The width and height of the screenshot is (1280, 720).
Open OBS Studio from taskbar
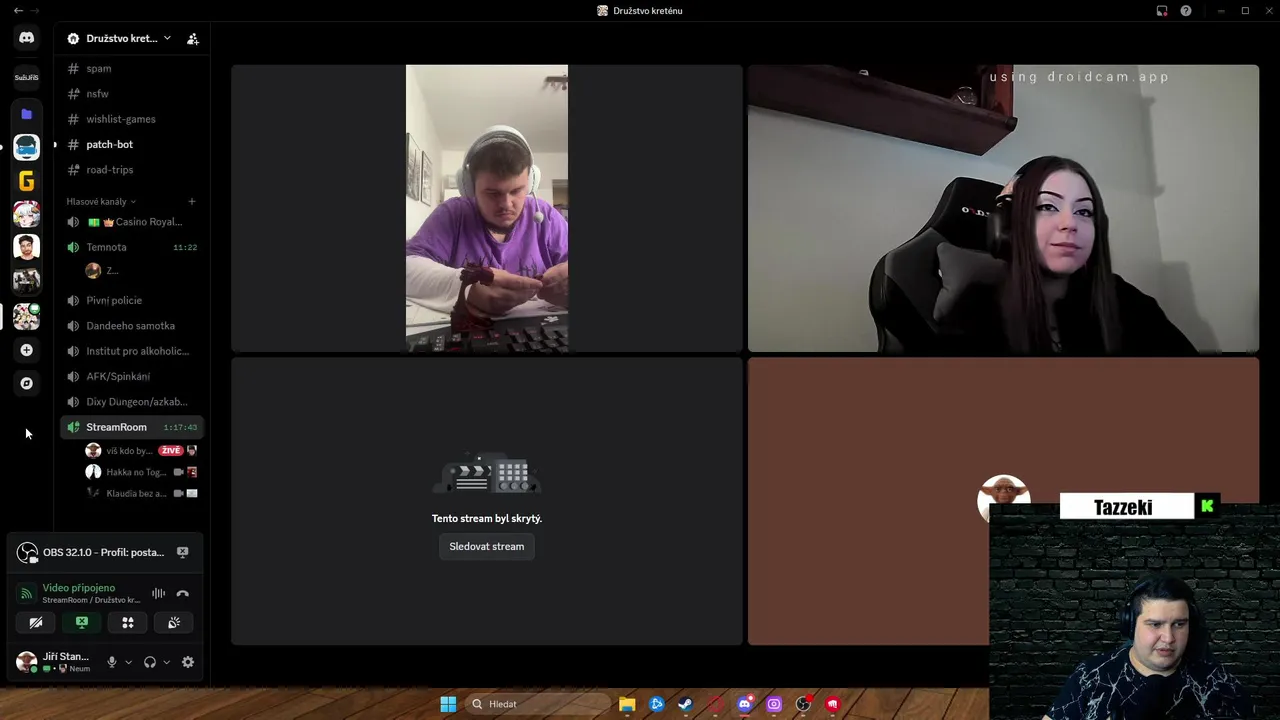pos(803,704)
